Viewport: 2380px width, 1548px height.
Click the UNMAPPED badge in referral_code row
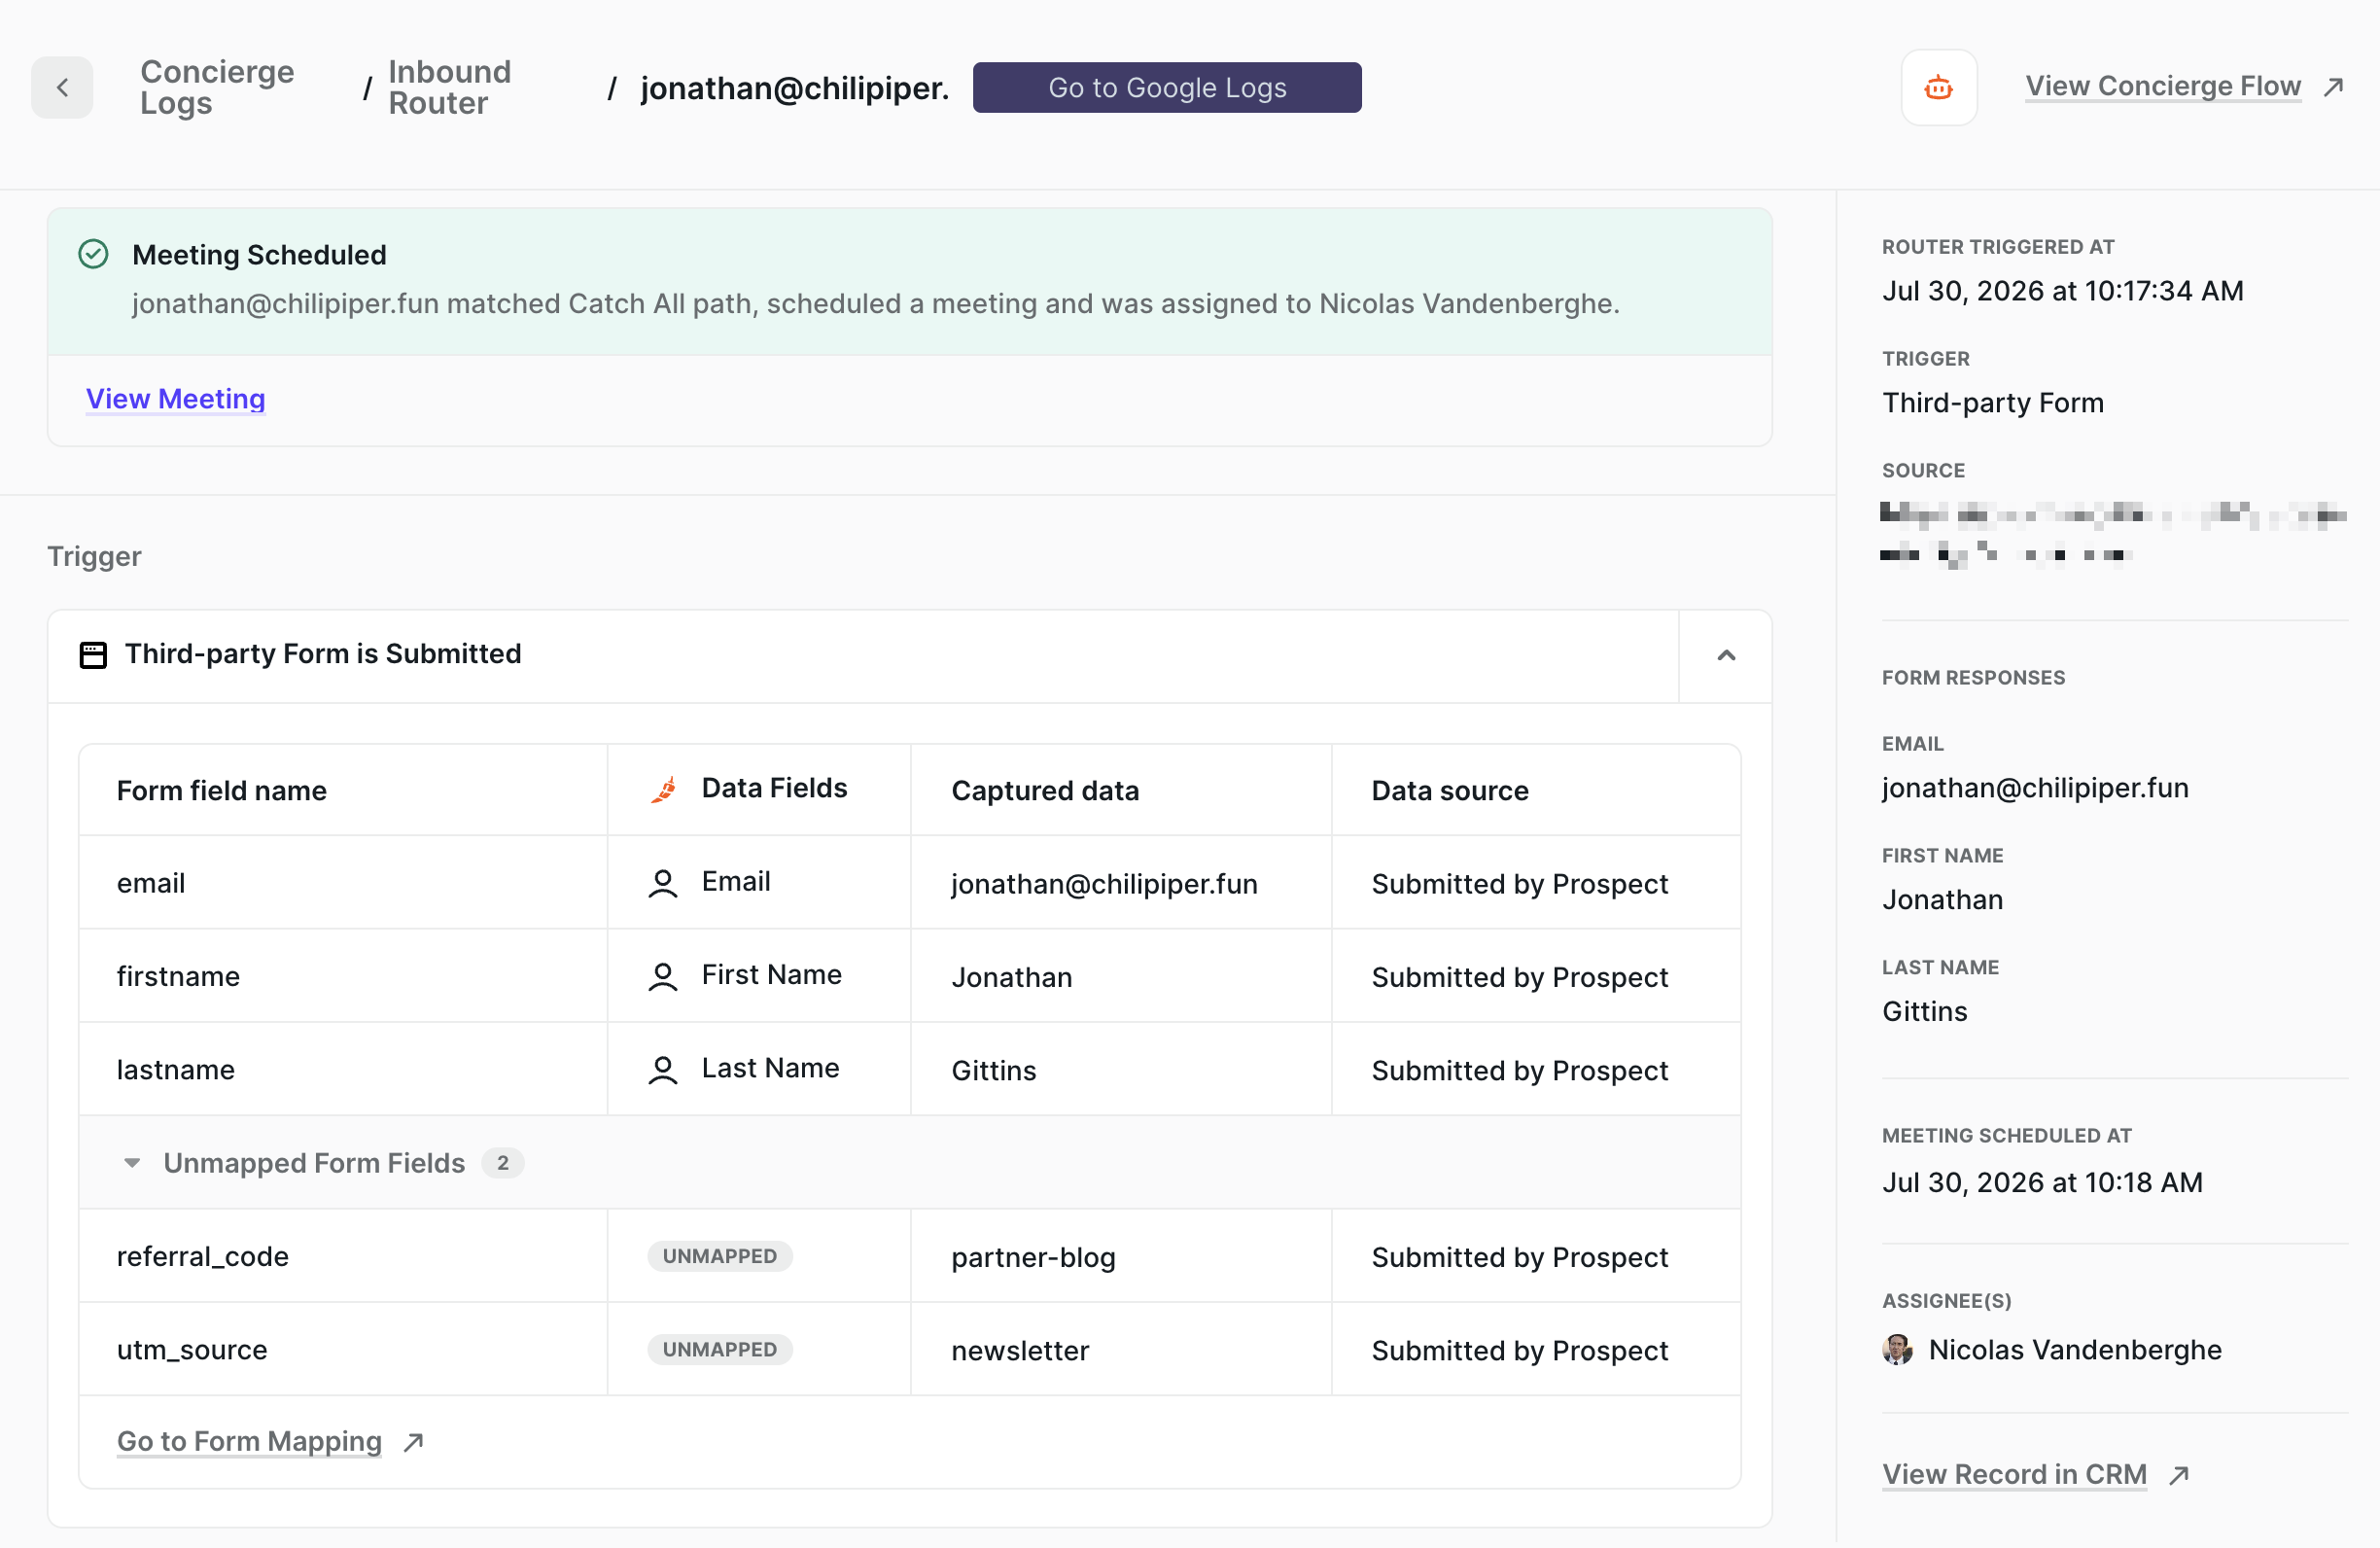pyautogui.click(x=720, y=1256)
